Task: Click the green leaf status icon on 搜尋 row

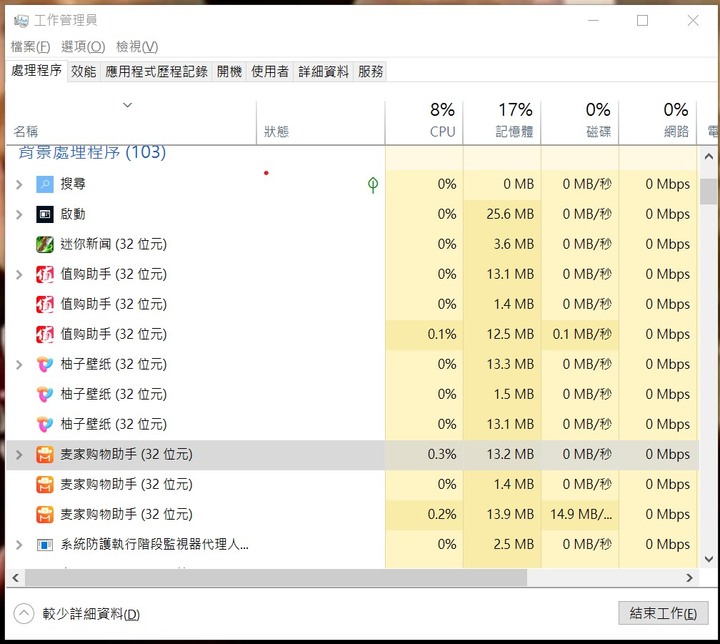Action: pyautogui.click(x=373, y=185)
